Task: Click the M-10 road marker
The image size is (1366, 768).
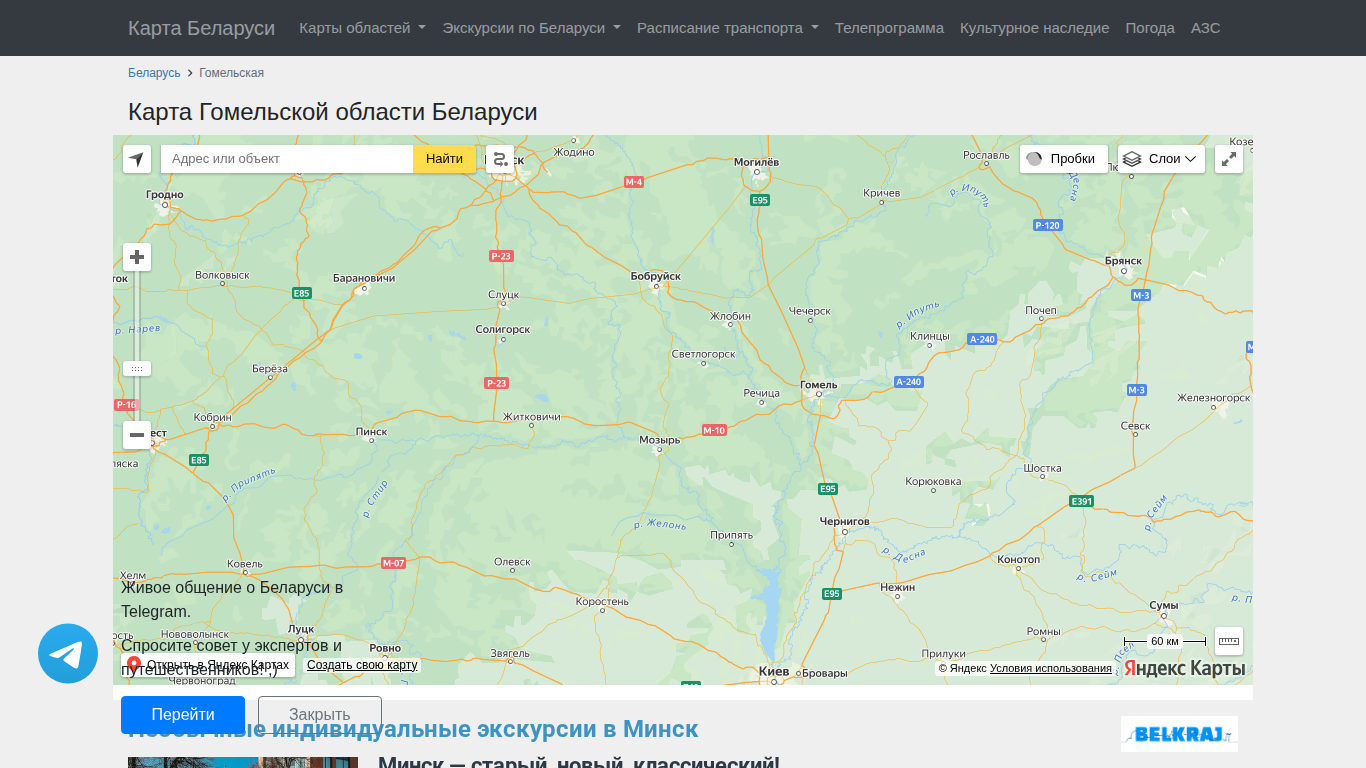Action: (714, 430)
